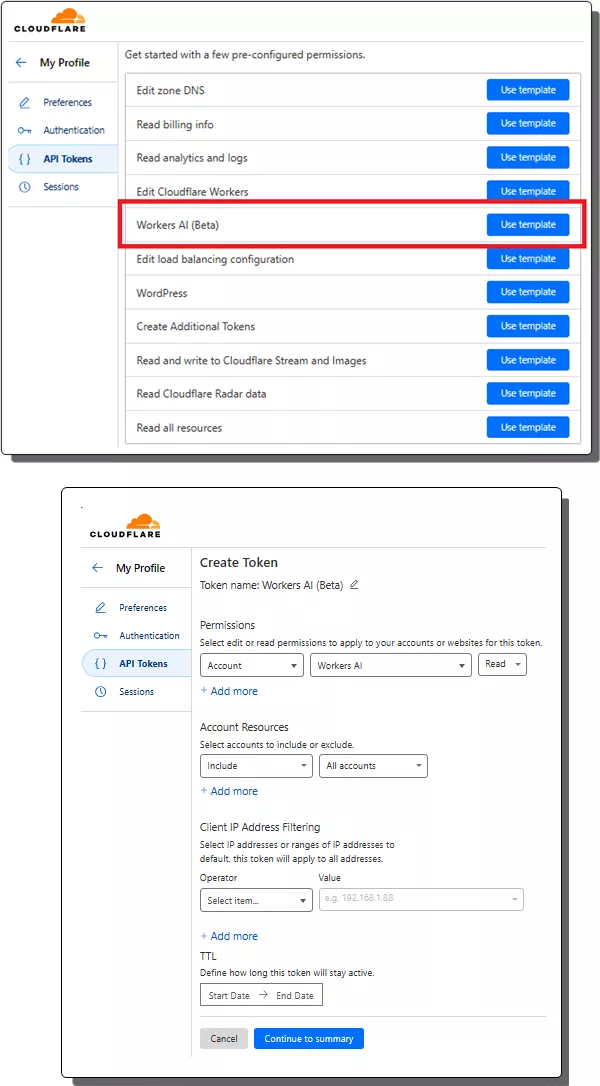Use the Cloudflare Stream and Images template
Image resolution: width=600 pixels, height=1086 pixels.
(x=528, y=360)
